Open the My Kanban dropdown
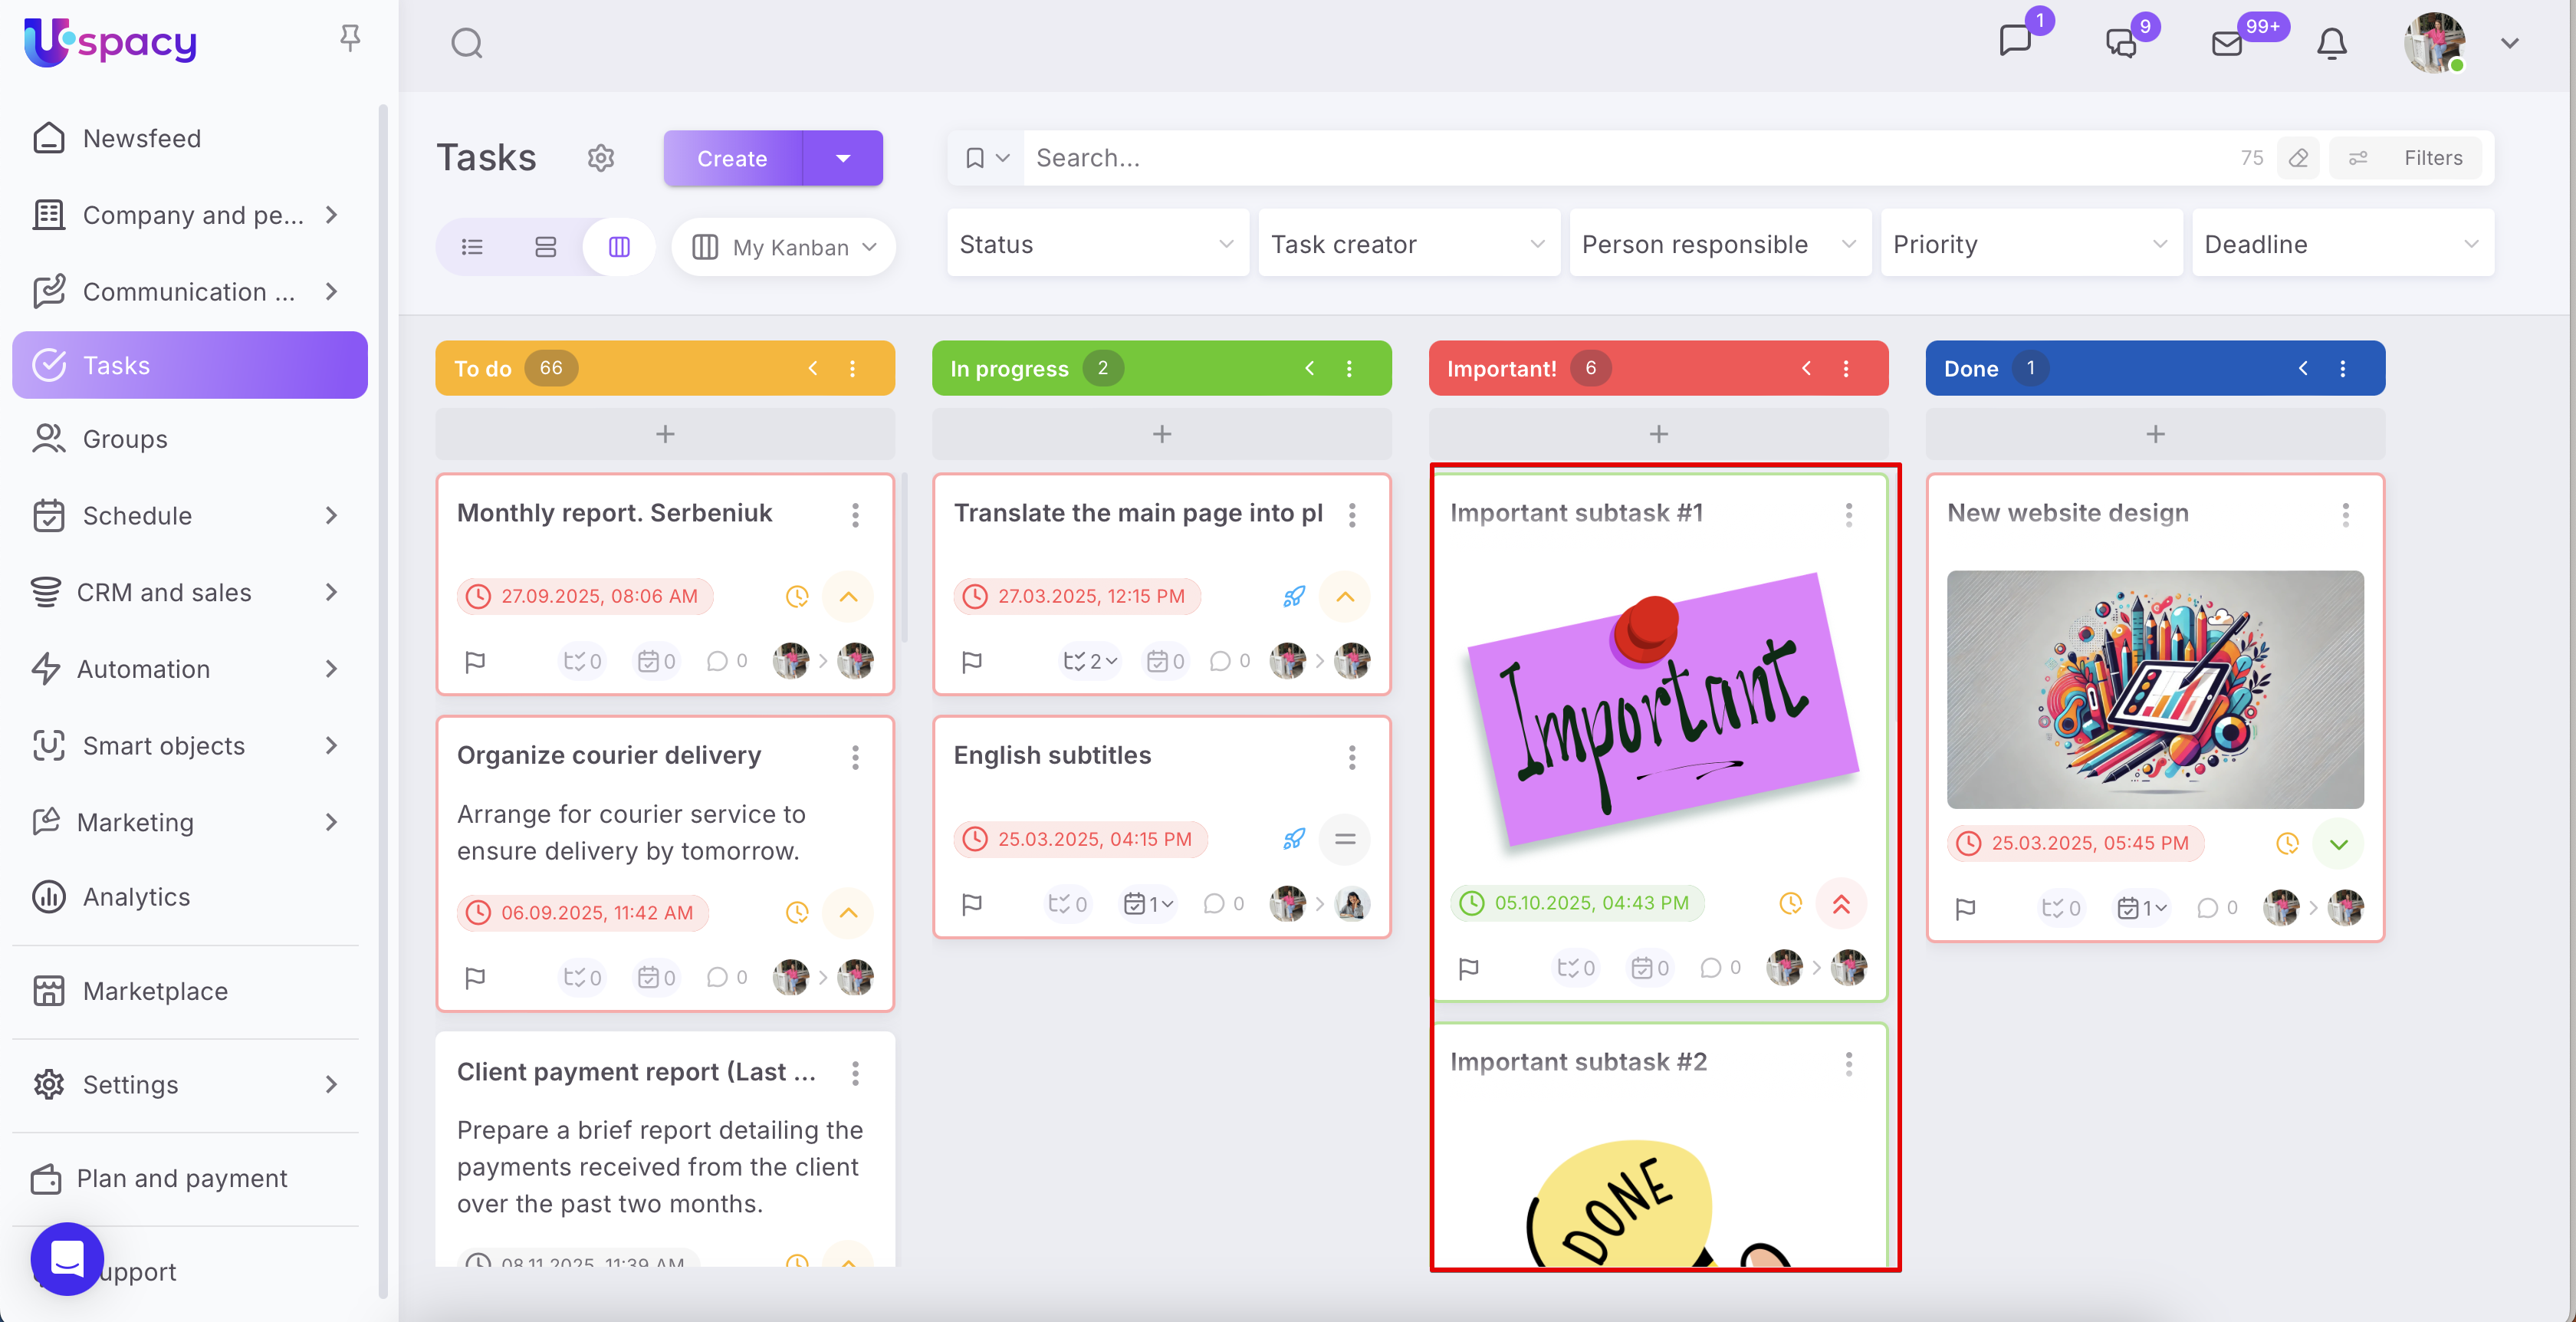This screenshot has height=1322, width=2576. click(784, 247)
